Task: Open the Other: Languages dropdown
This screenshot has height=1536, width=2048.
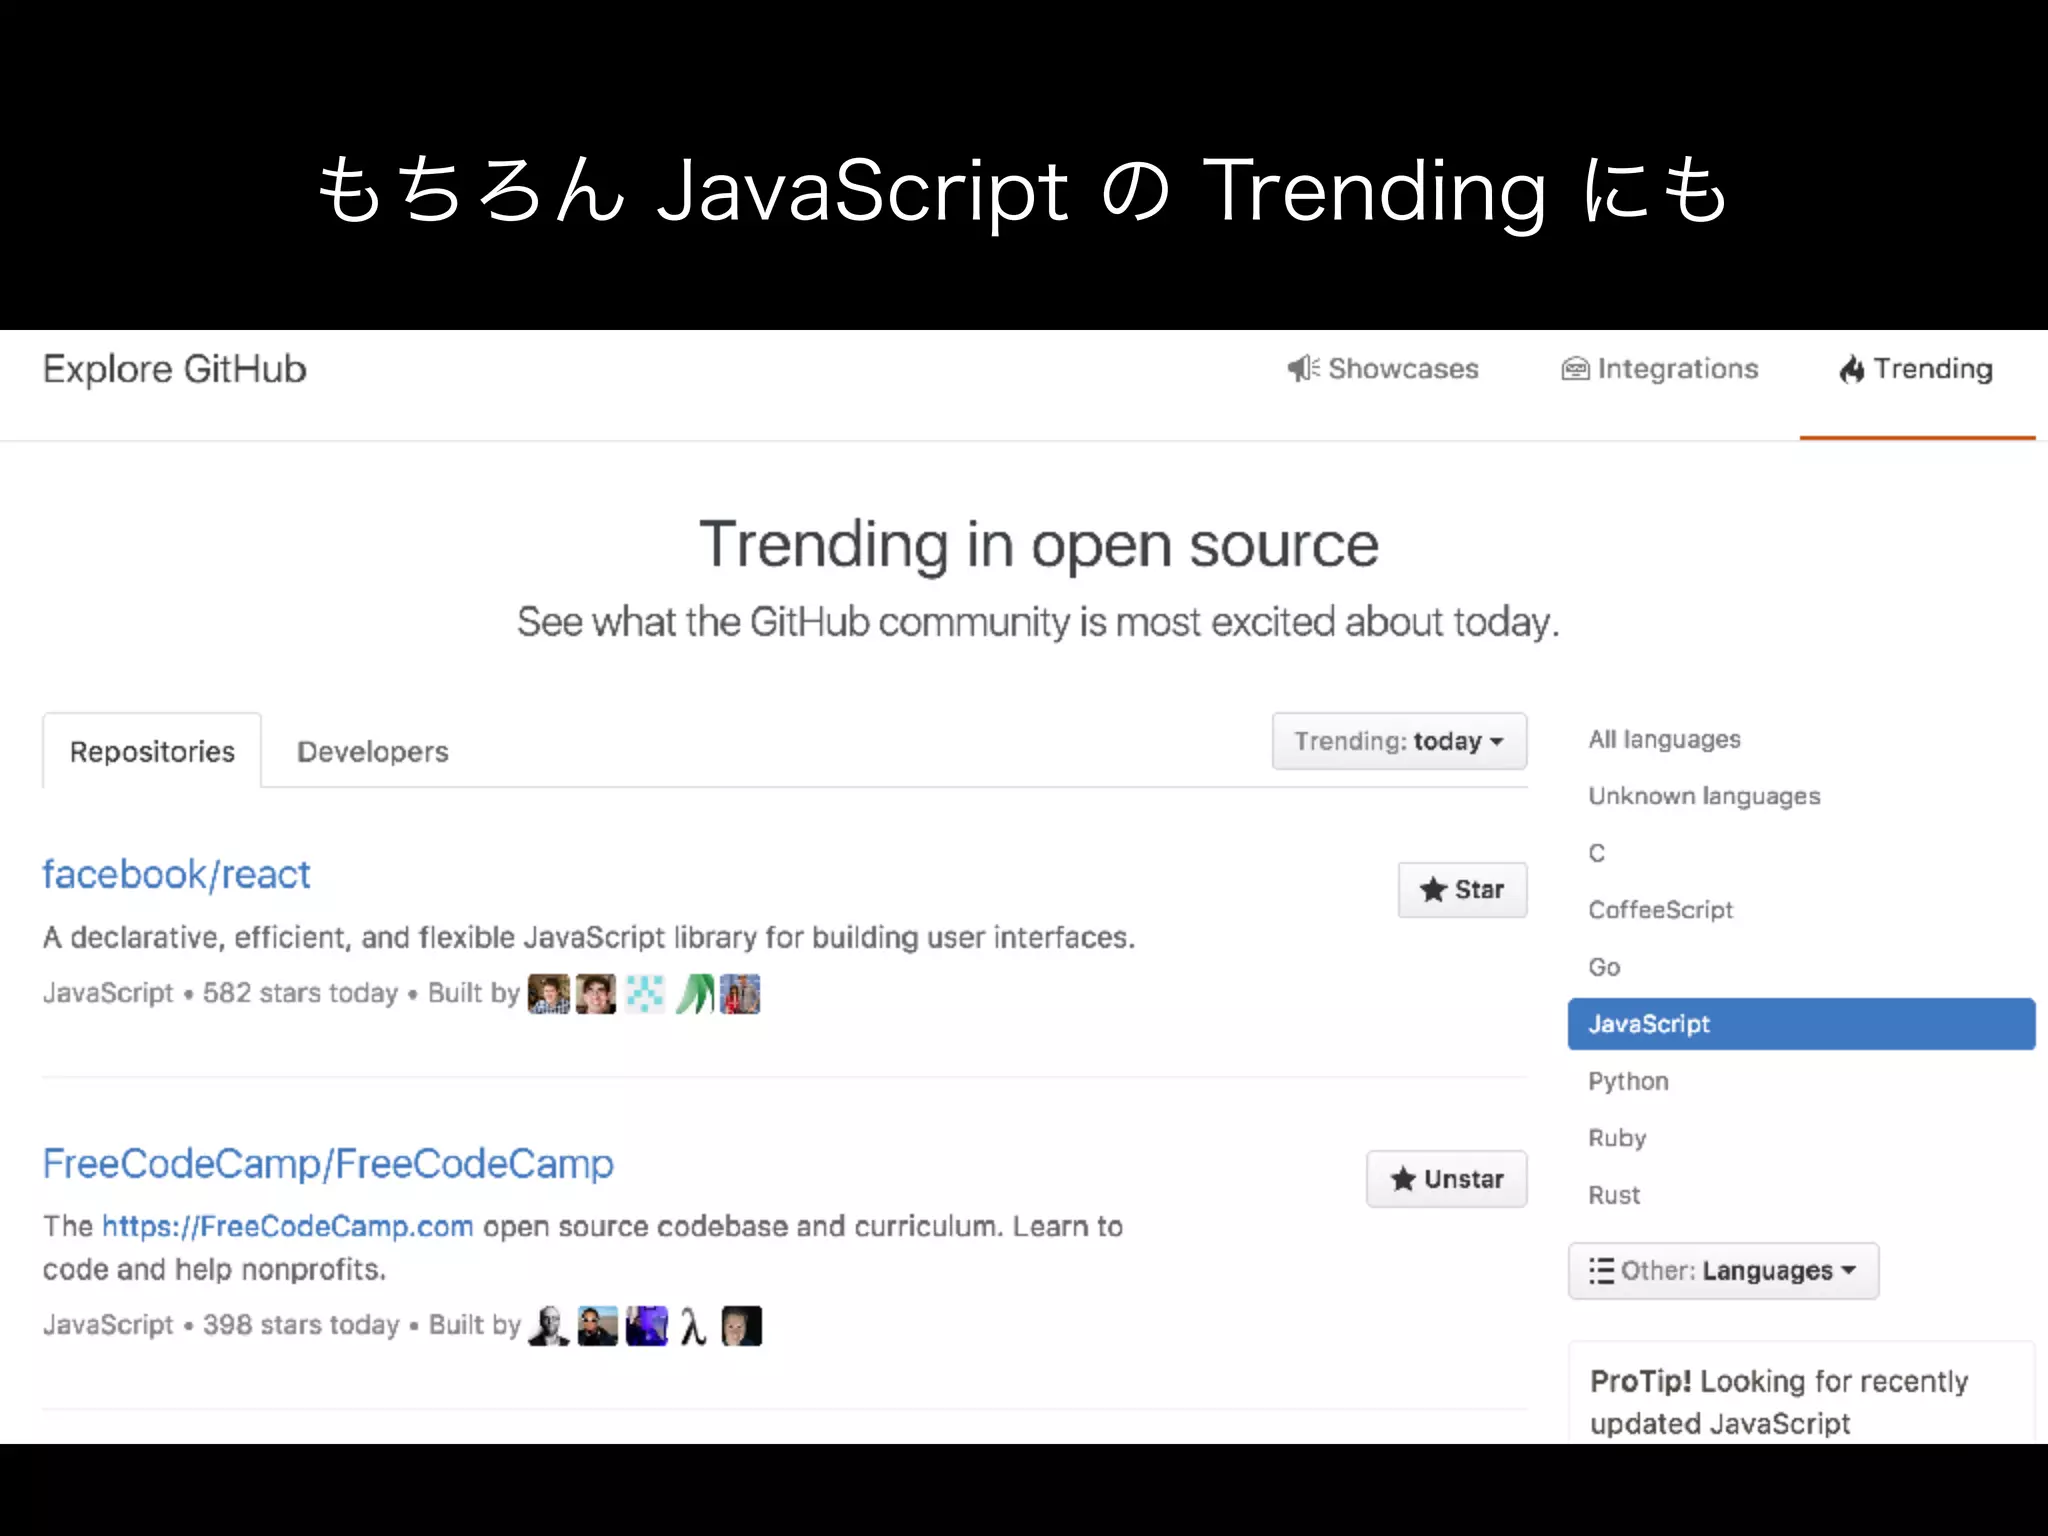Action: click(x=1723, y=1271)
